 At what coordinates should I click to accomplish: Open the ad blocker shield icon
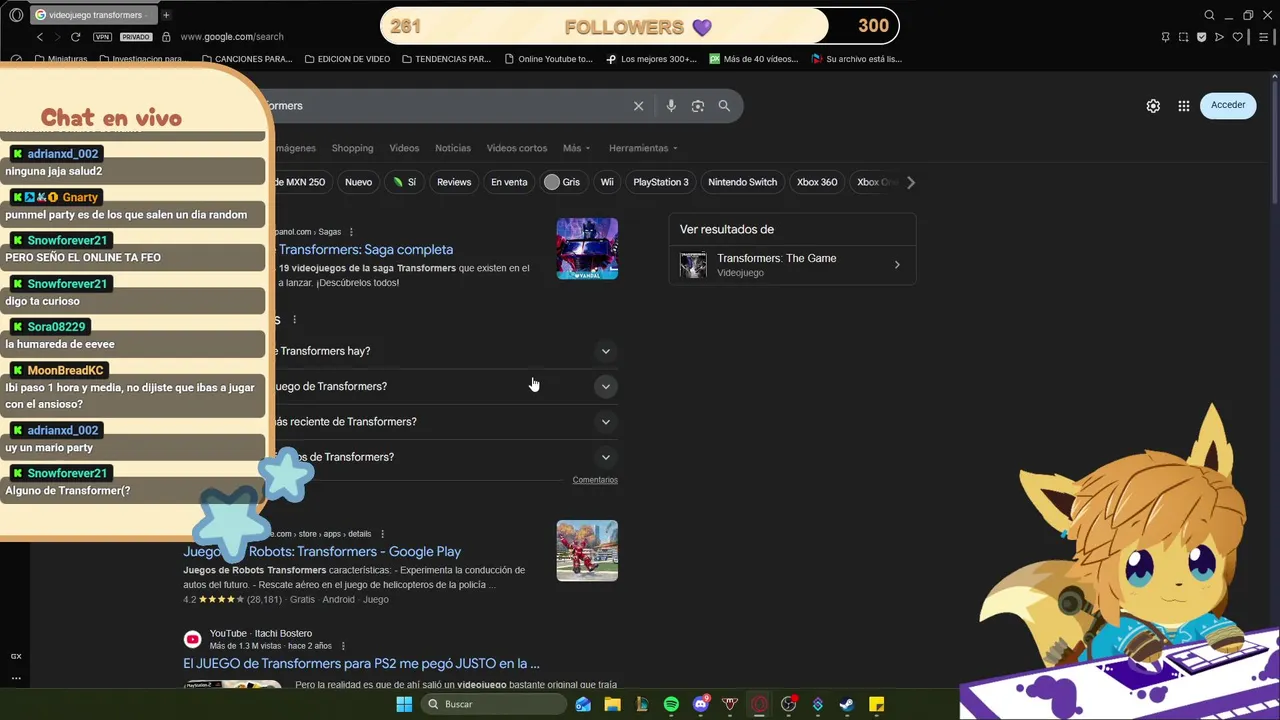[x=1201, y=37]
